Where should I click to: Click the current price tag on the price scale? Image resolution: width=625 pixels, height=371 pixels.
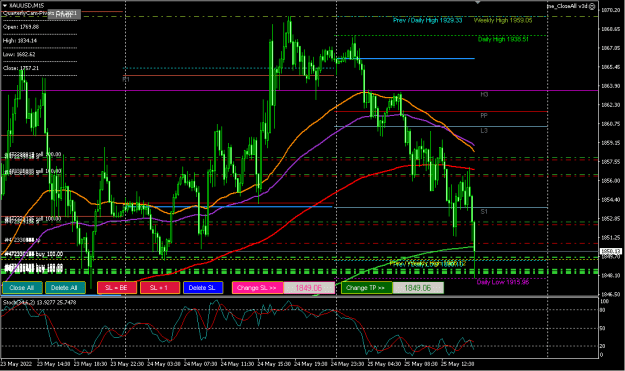coord(611,251)
